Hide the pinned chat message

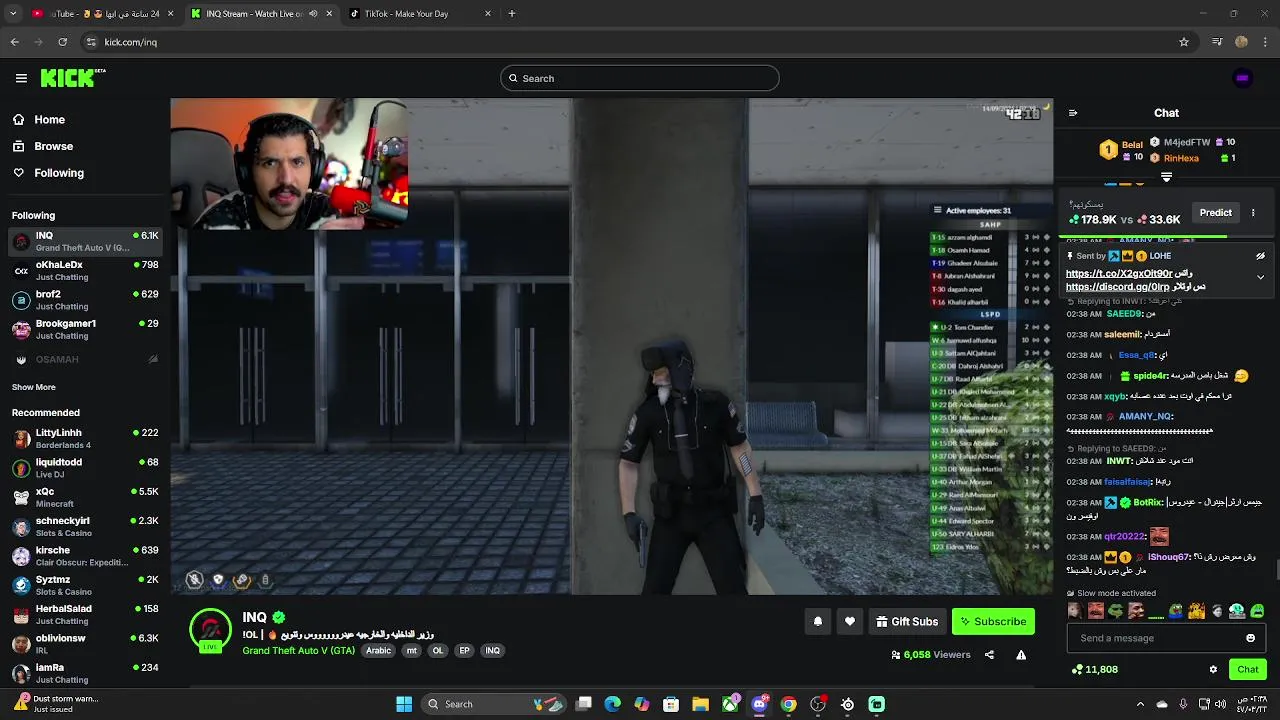pyautogui.click(x=1260, y=256)
